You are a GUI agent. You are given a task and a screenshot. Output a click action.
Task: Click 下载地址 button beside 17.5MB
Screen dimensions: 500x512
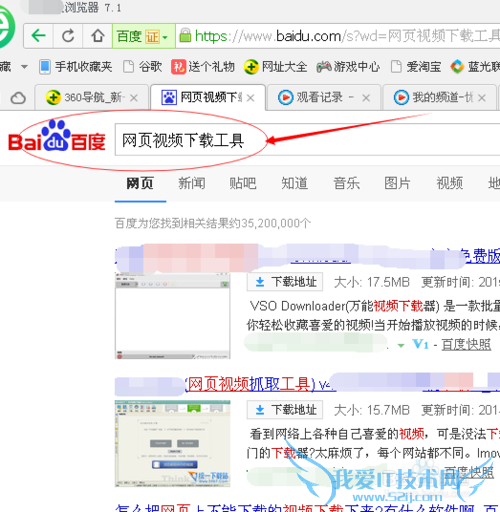tap(285, 282)
